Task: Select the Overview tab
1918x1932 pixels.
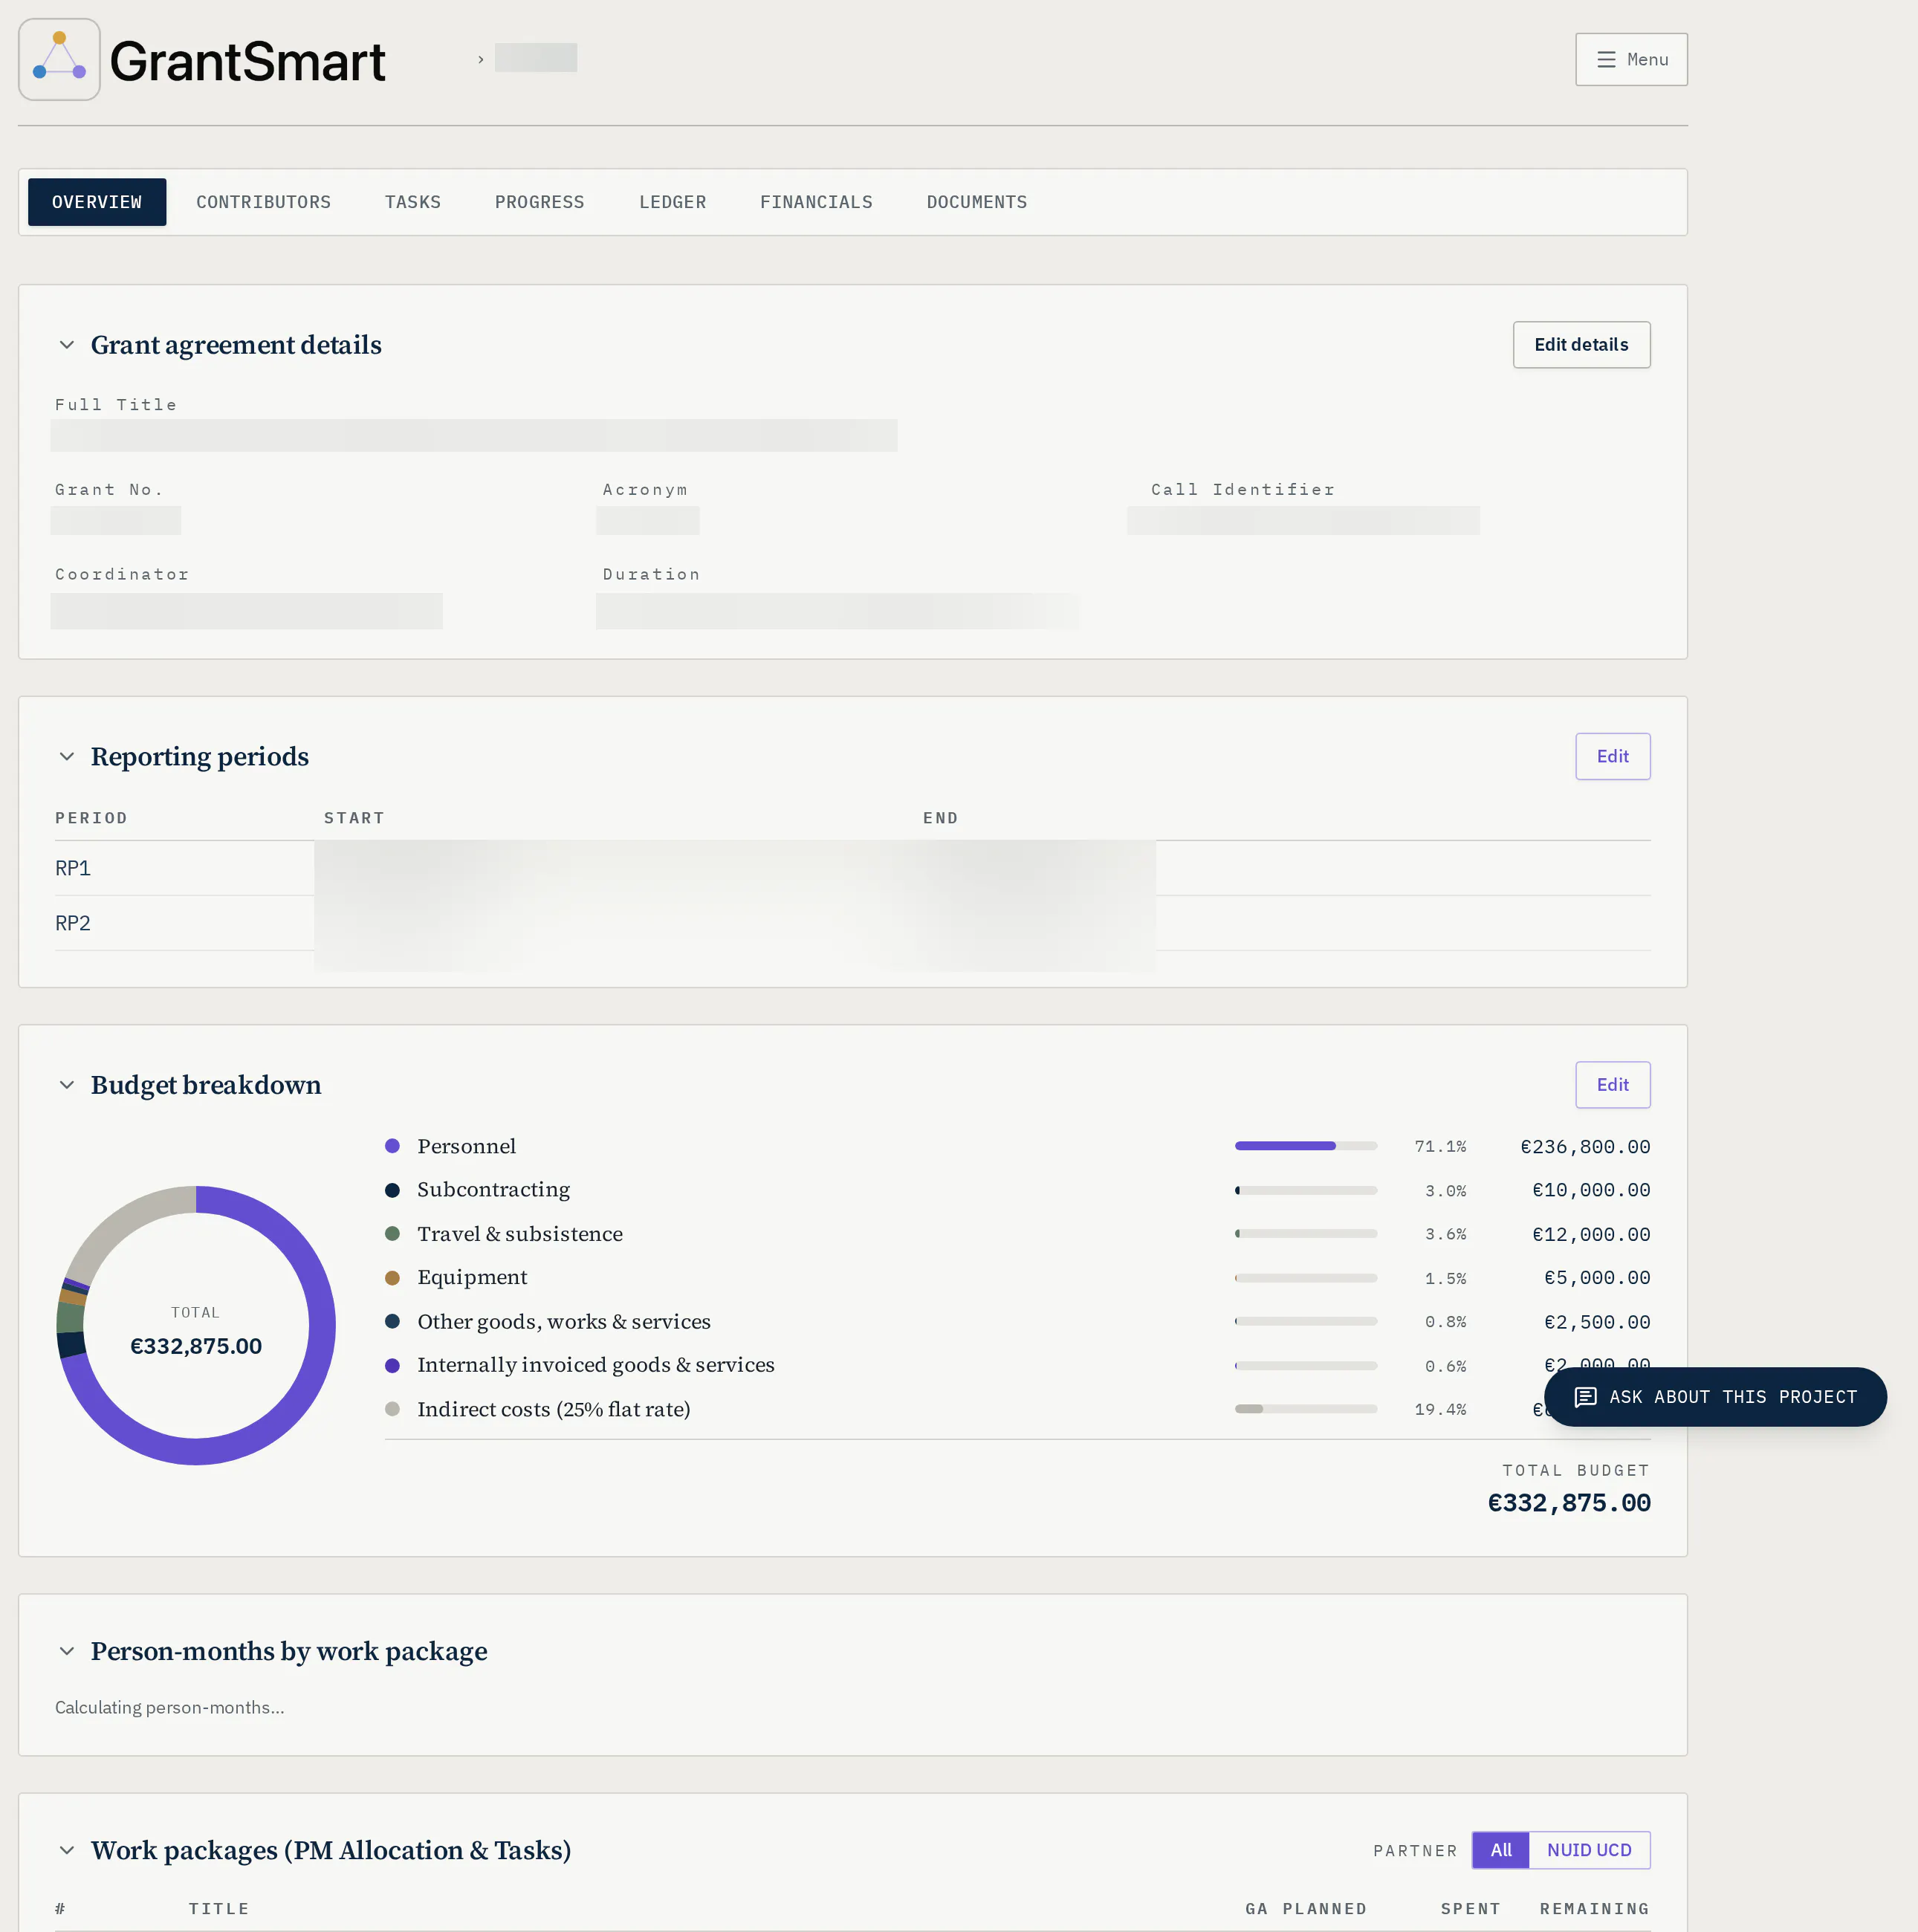Action: 97,202
